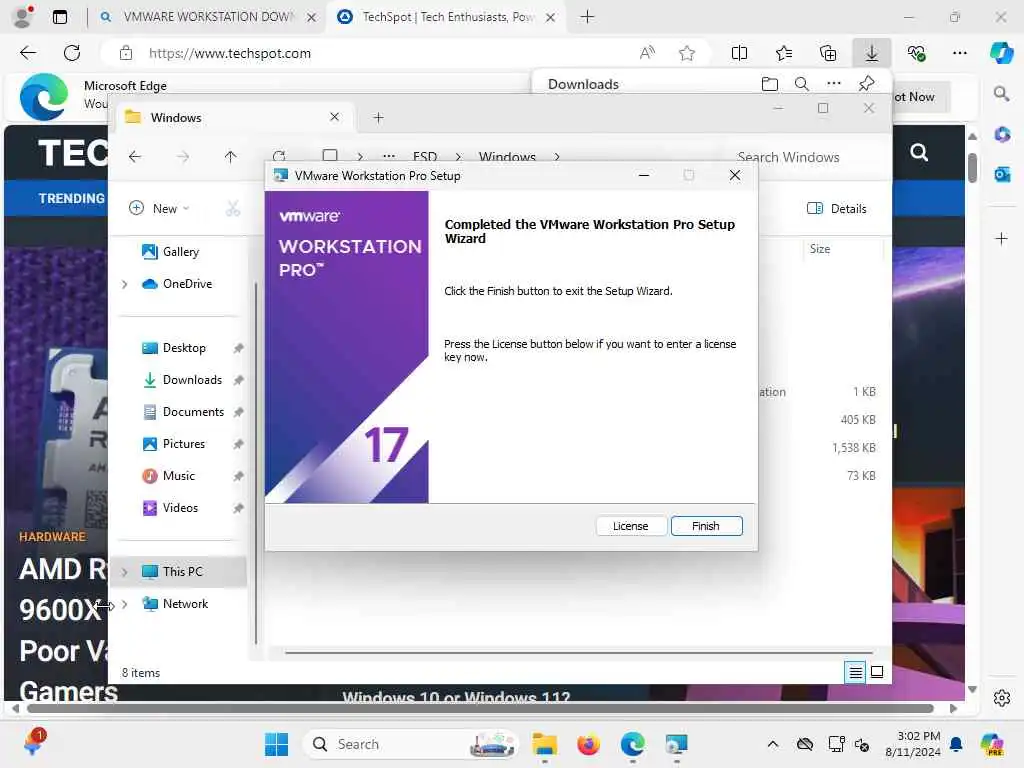Click the taskbar Search box
The width and height of the screenshot is (1024, 768).
[x=410, y=744]
